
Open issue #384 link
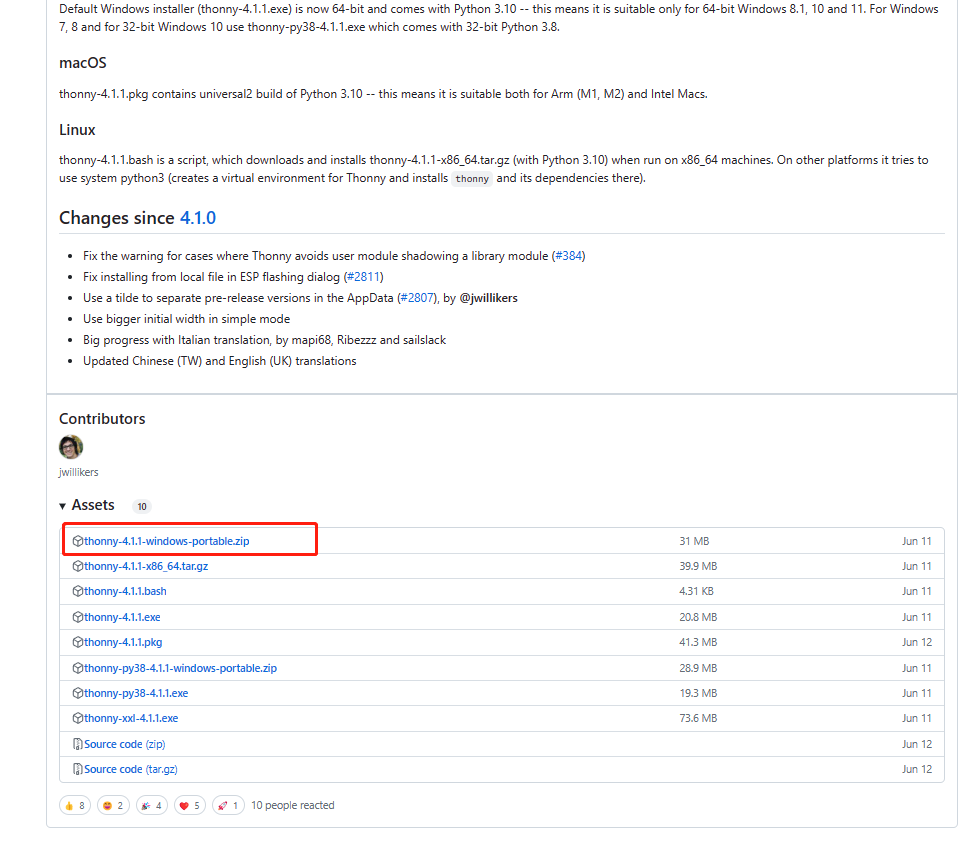pyautogui.click(x=568, y=256)
